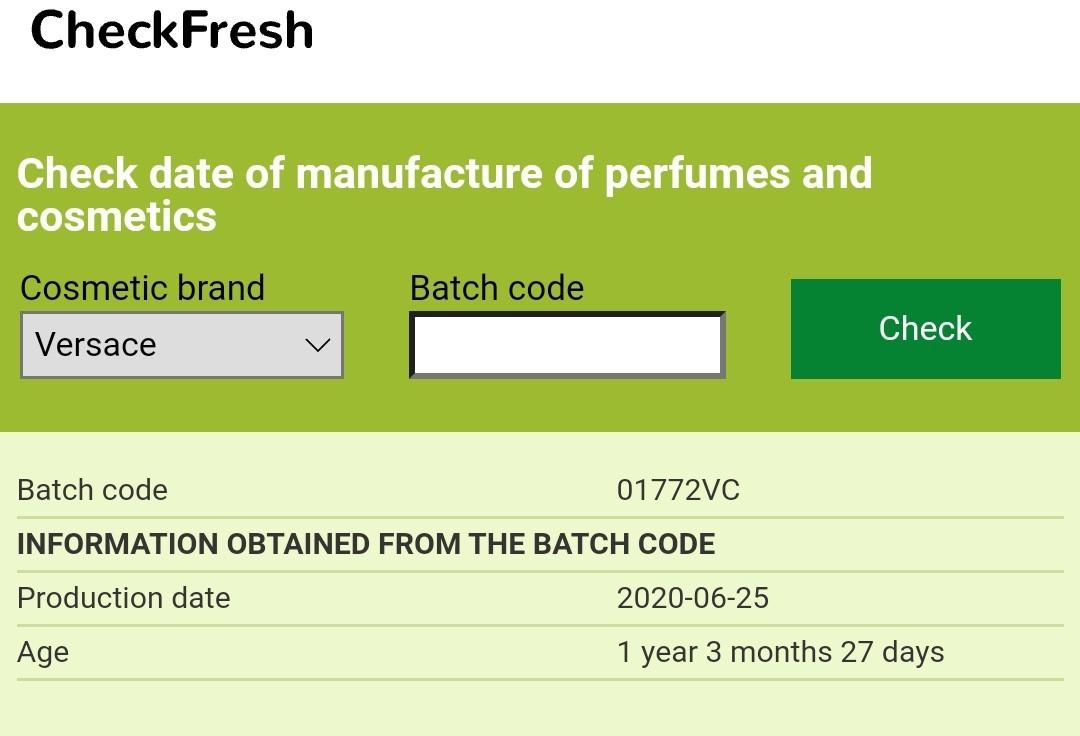Click the Age result text
The height and width of the screenshot is (736, 1080).
tap(780, 652)
